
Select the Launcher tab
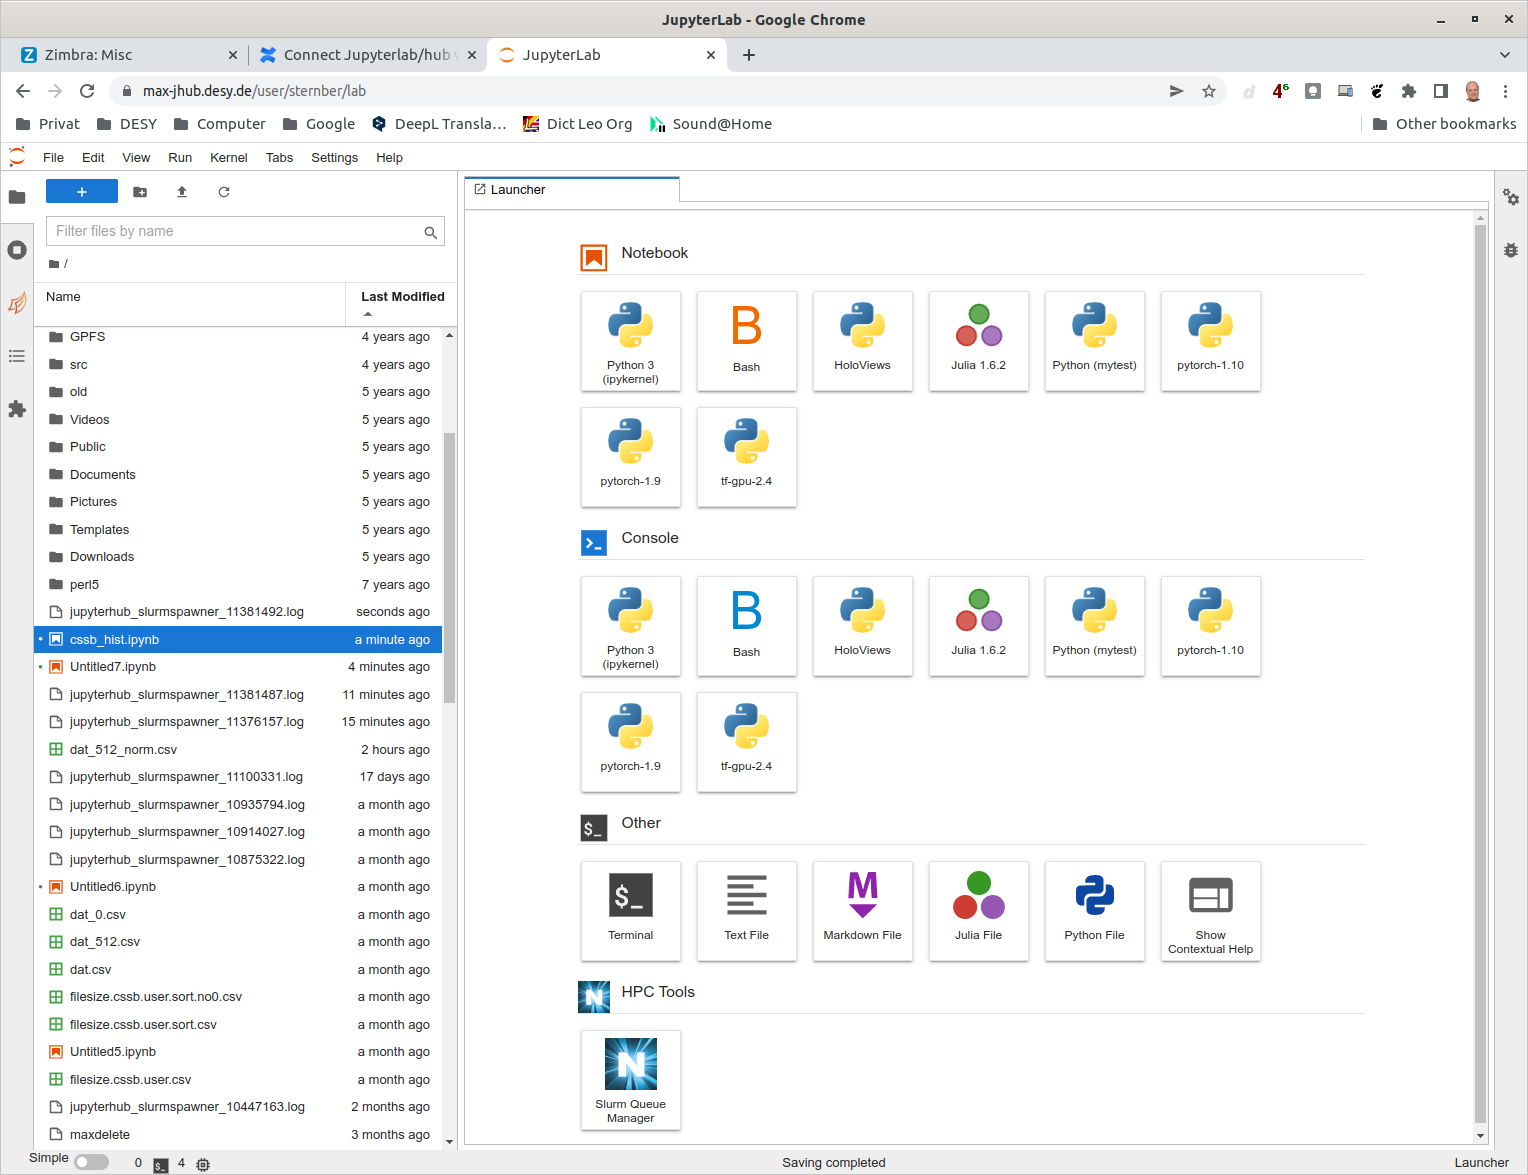(570, 190)
